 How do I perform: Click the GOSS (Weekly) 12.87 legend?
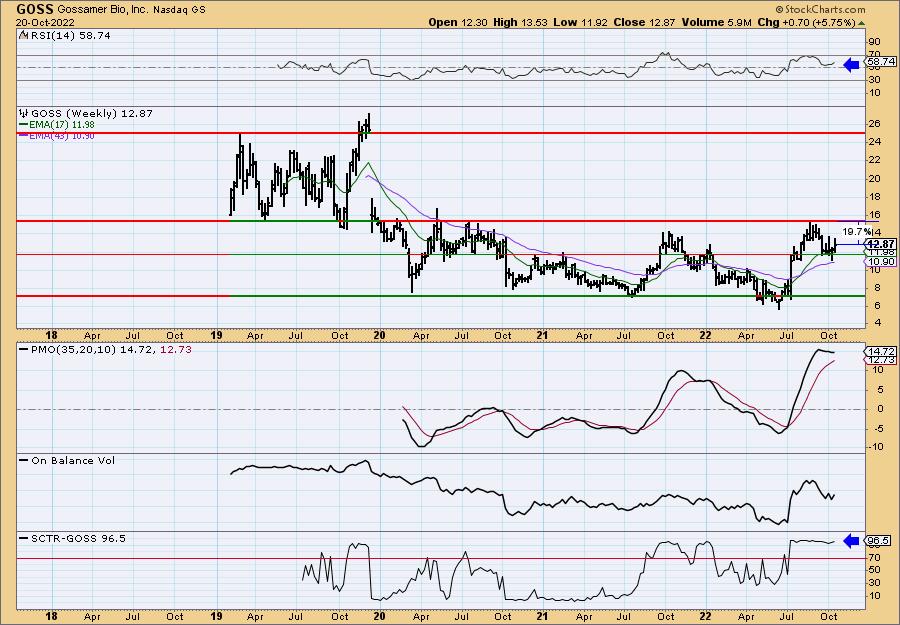click(92, 114)
